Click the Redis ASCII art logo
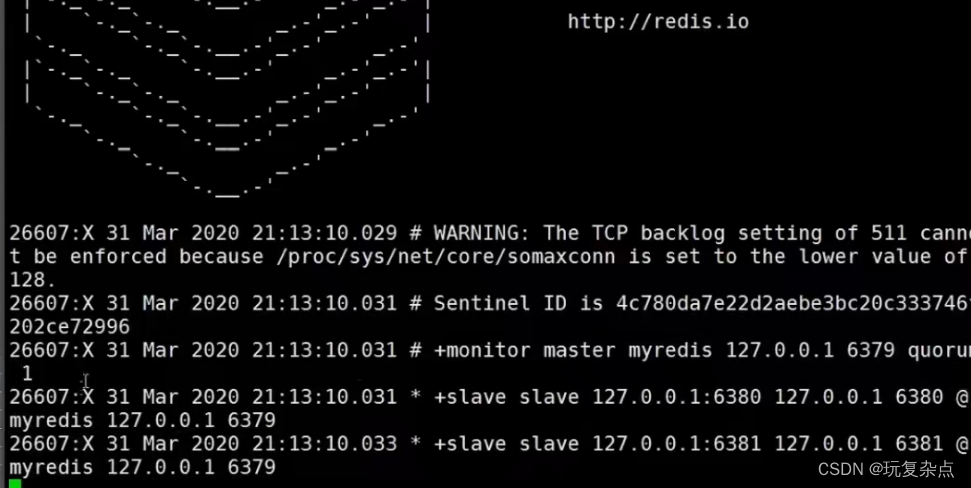971x488 pixels. 228,99
